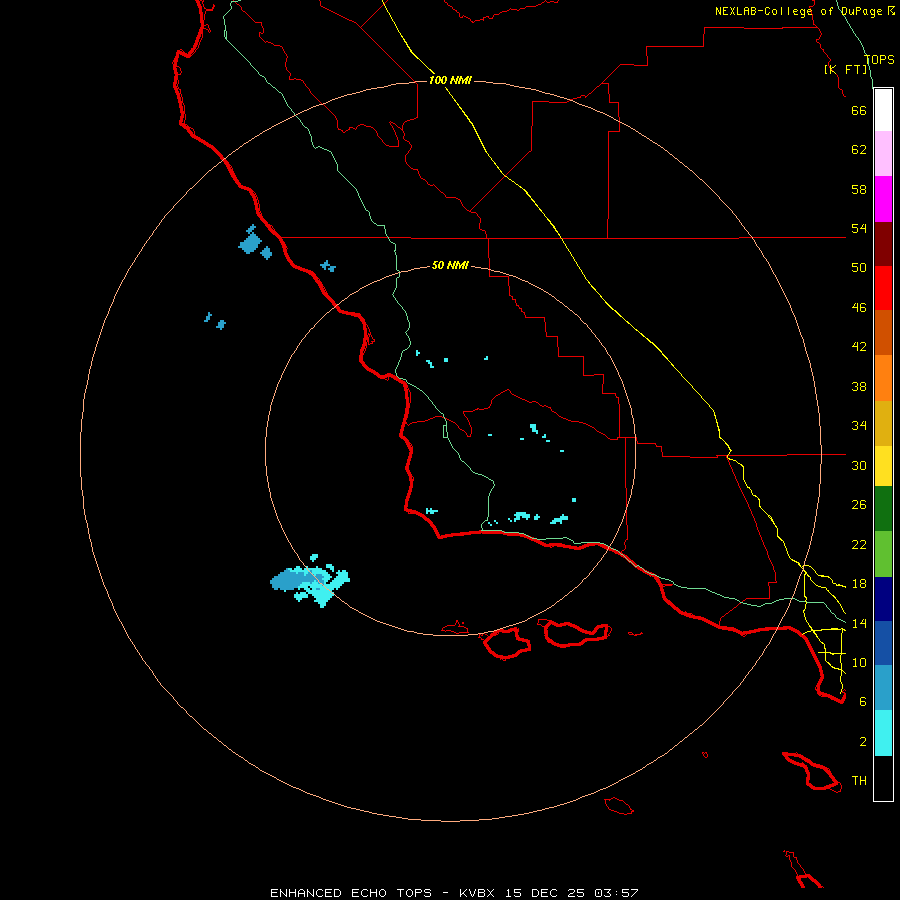Screen dimensions: 900x900
Task: Click the legend value '18'
Action: click(859, 584)
